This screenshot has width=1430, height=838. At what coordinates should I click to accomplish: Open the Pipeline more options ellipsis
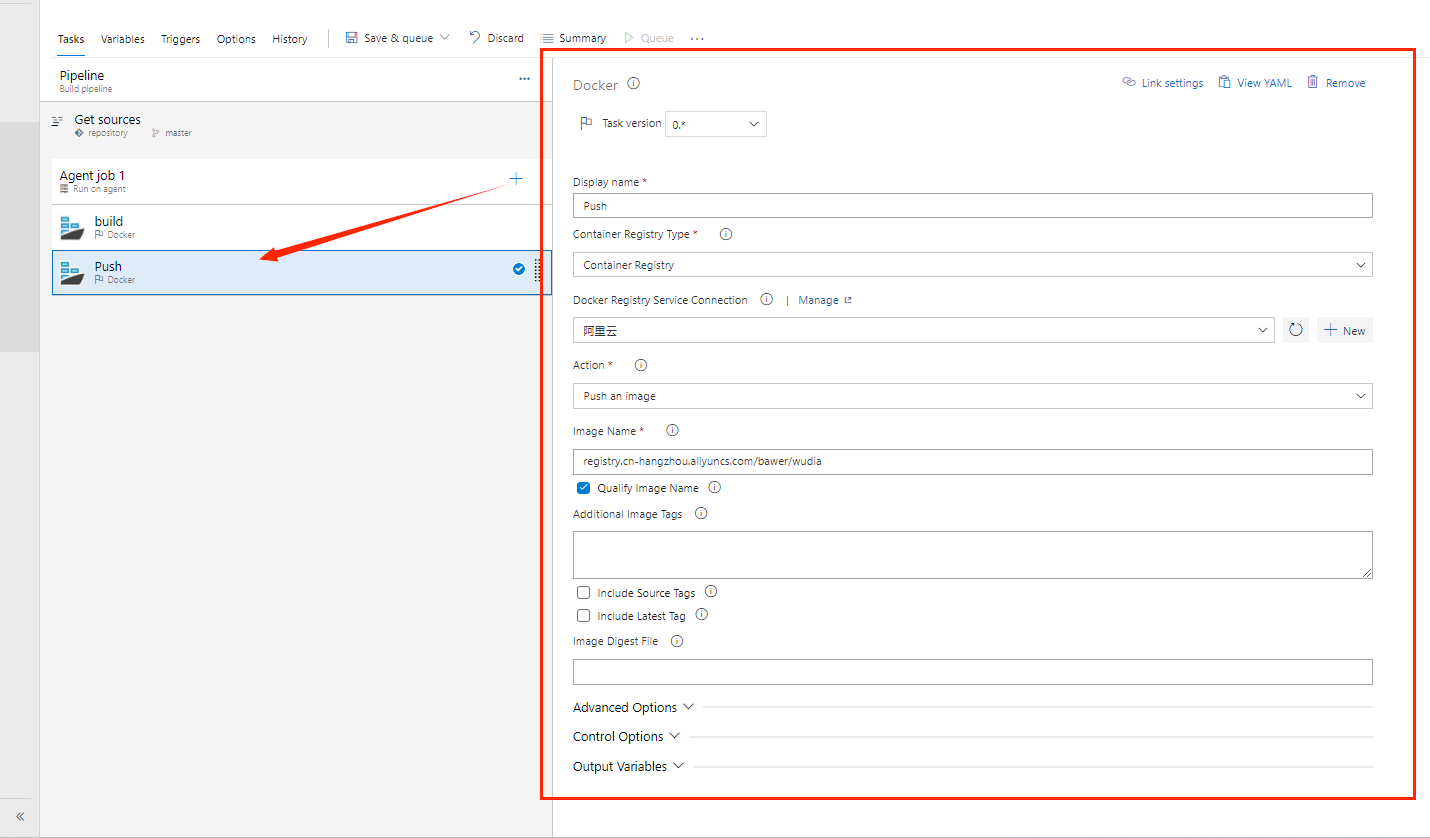pyautogui.click(x=524, y=79)
